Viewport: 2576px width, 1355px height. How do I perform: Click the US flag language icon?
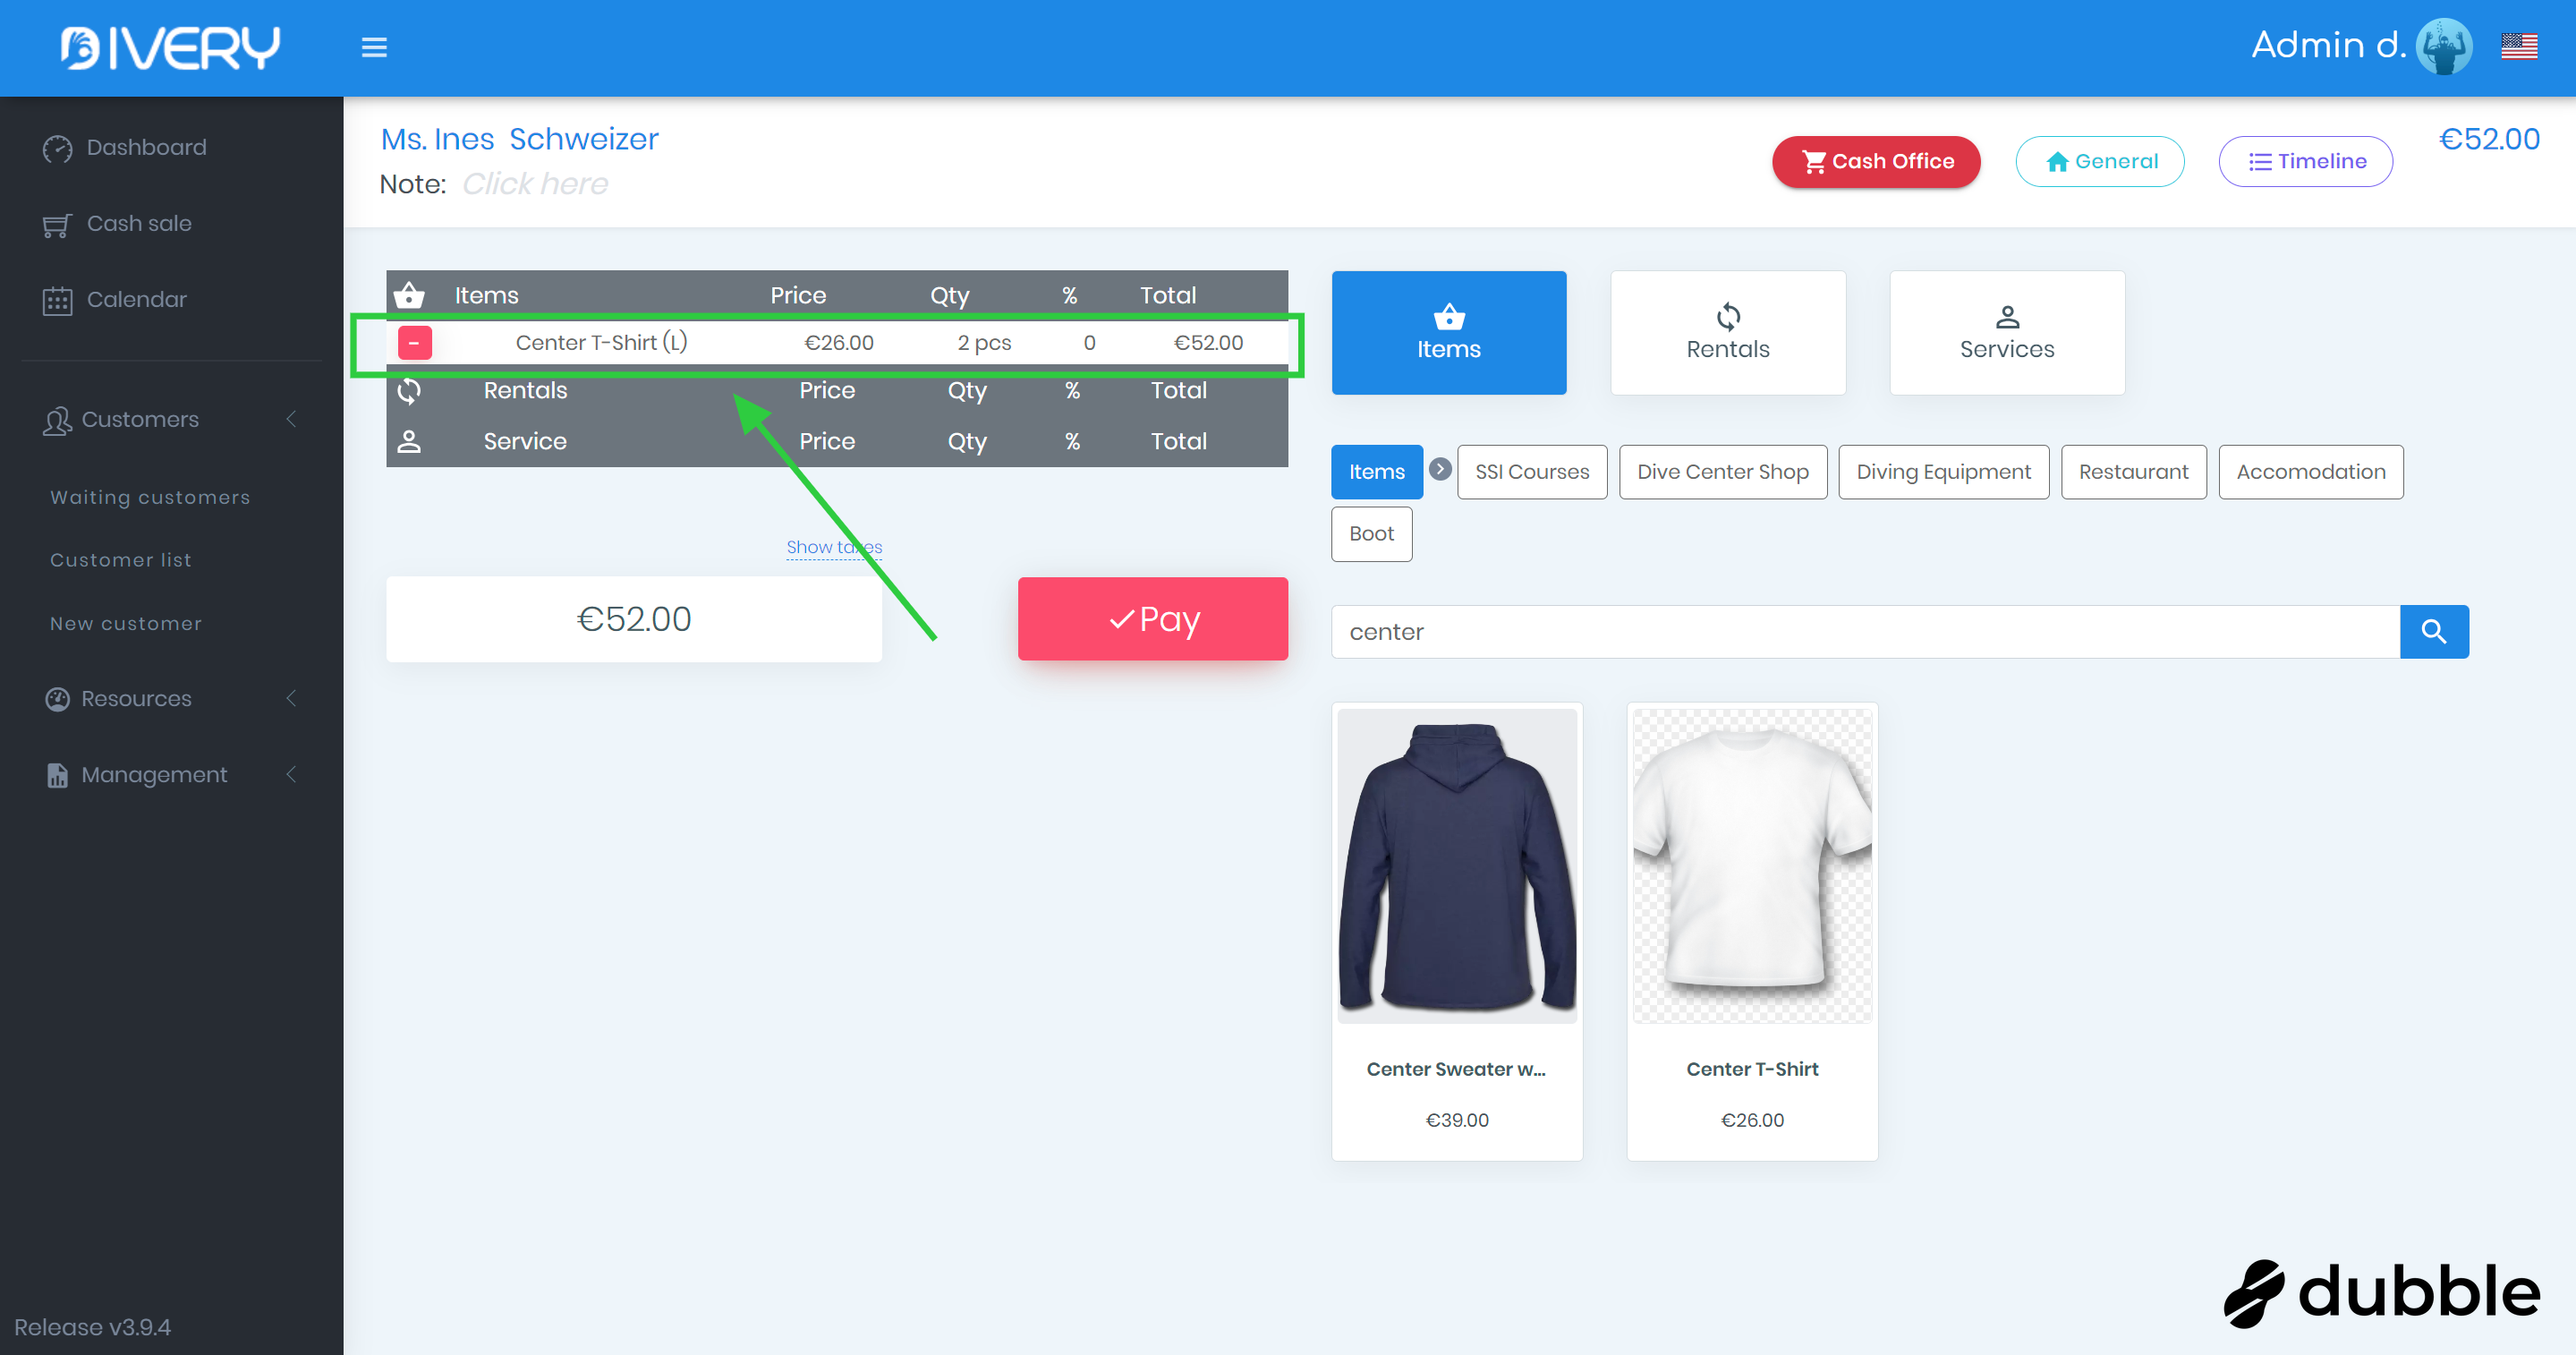click(2518, 47)
